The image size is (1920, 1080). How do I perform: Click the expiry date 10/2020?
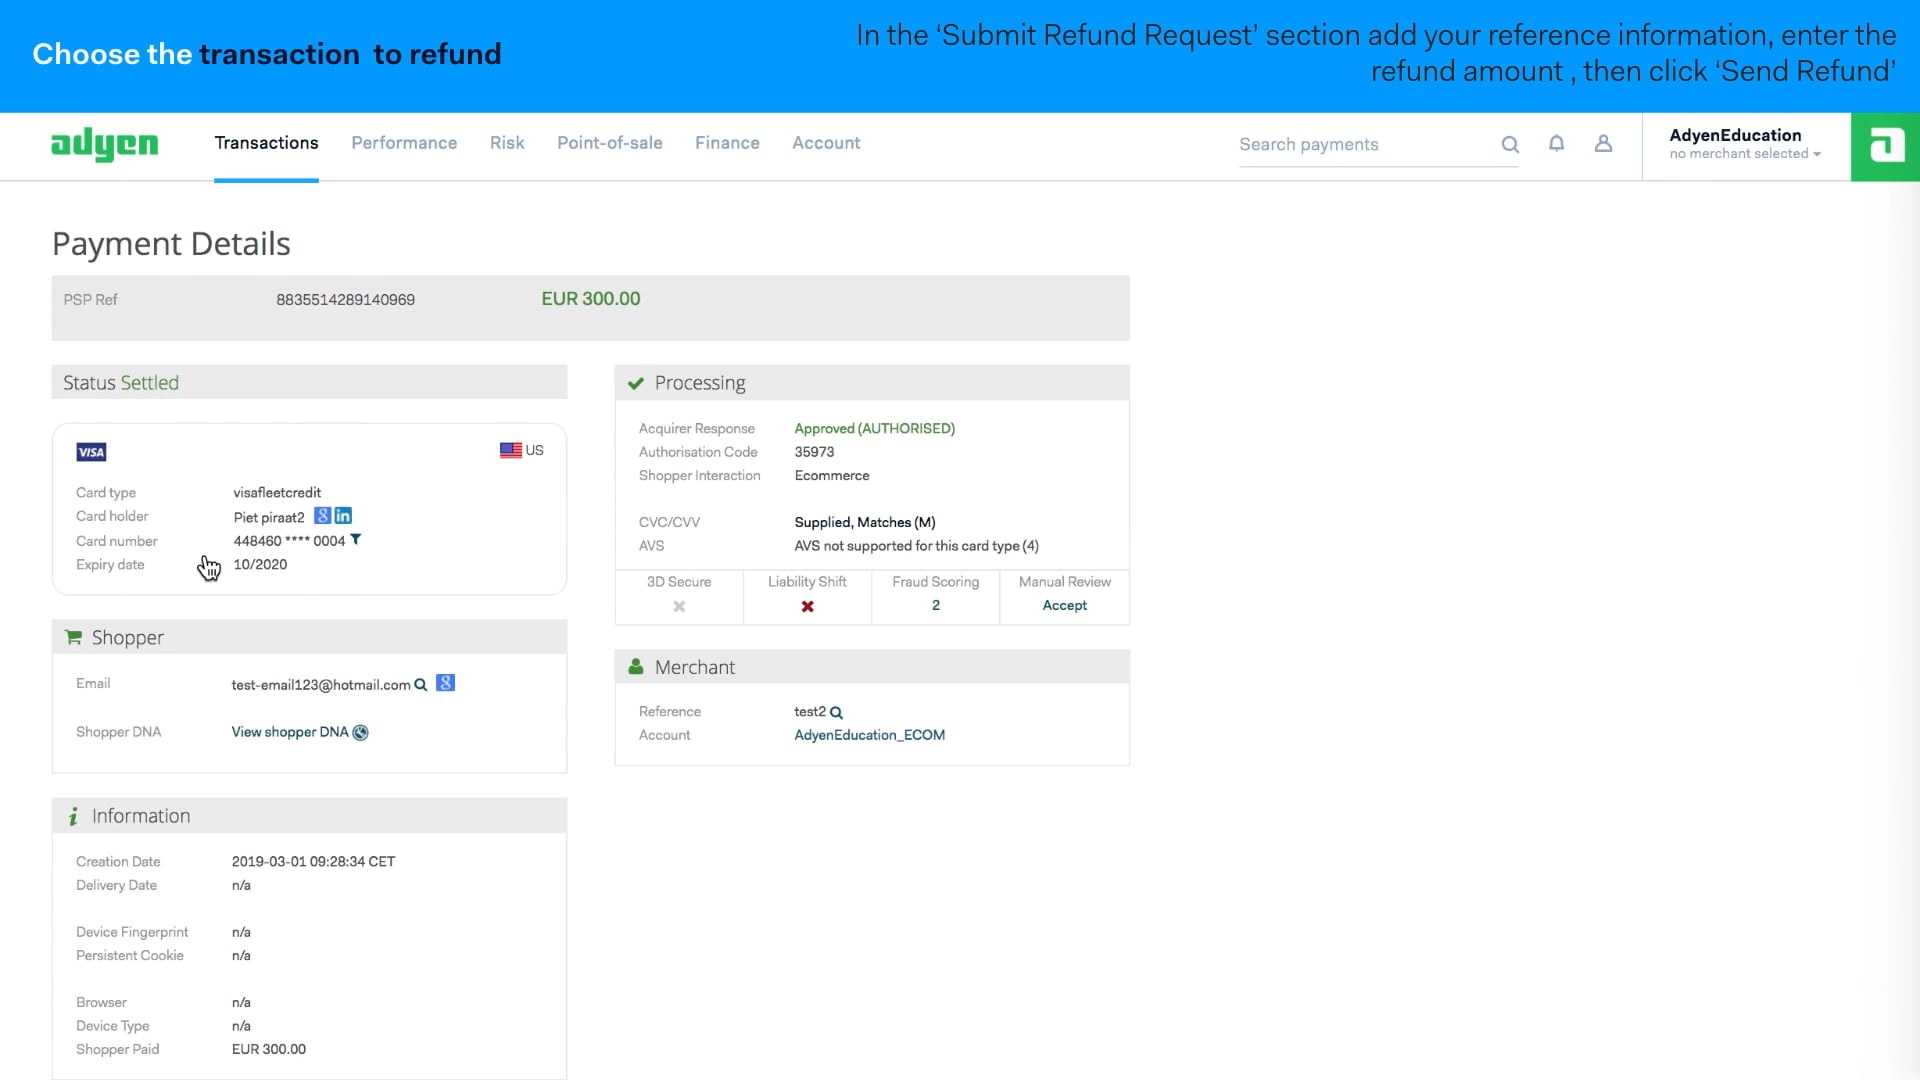[260, 565]
